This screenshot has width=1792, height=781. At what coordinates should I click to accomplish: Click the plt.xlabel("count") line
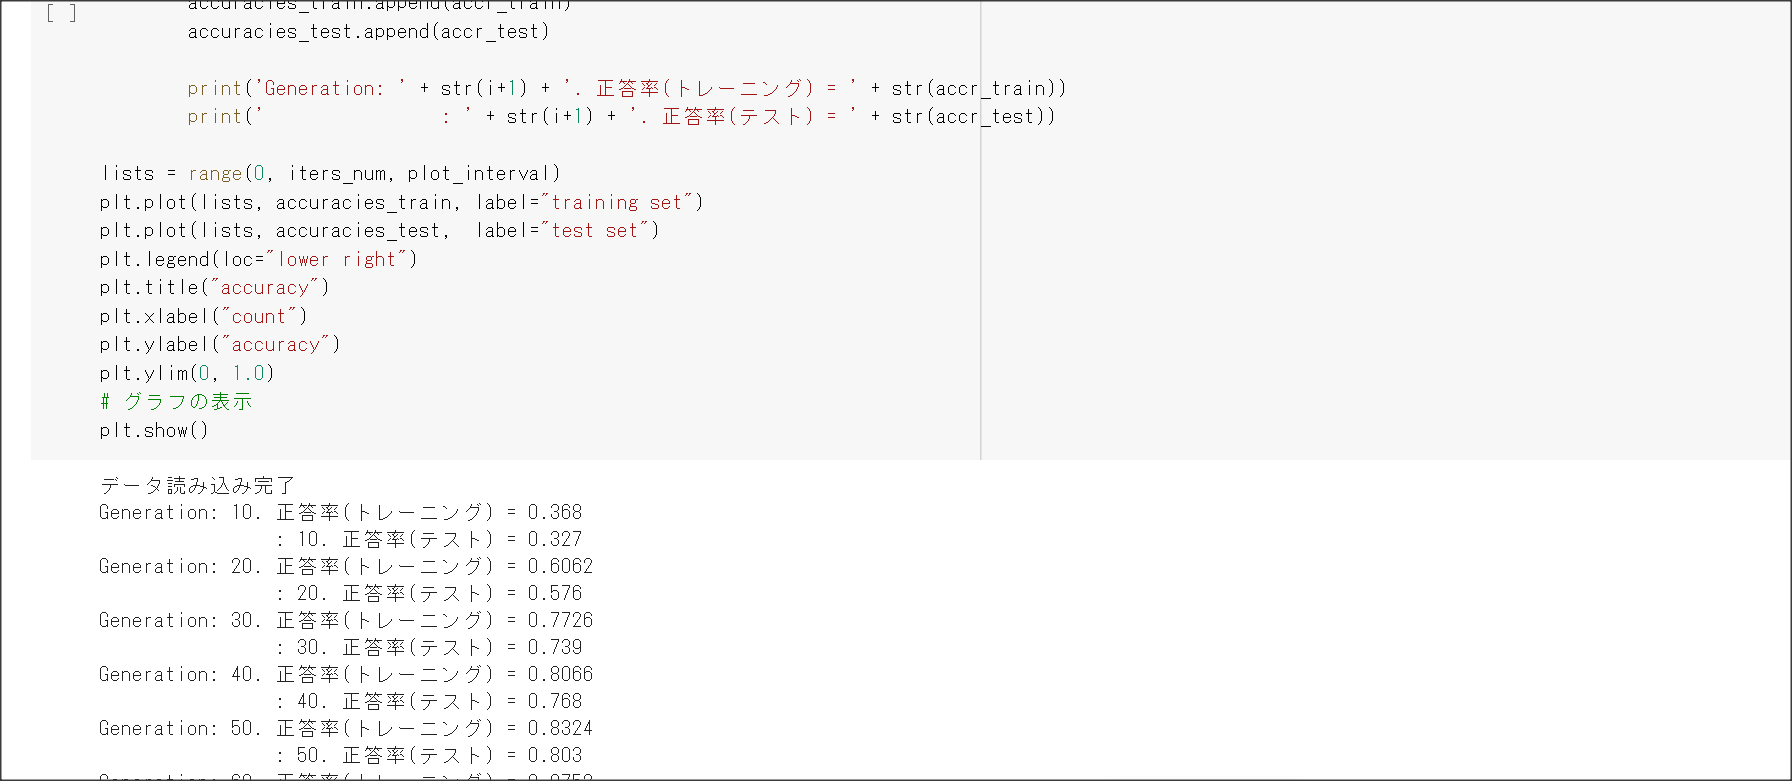point(204,316)
